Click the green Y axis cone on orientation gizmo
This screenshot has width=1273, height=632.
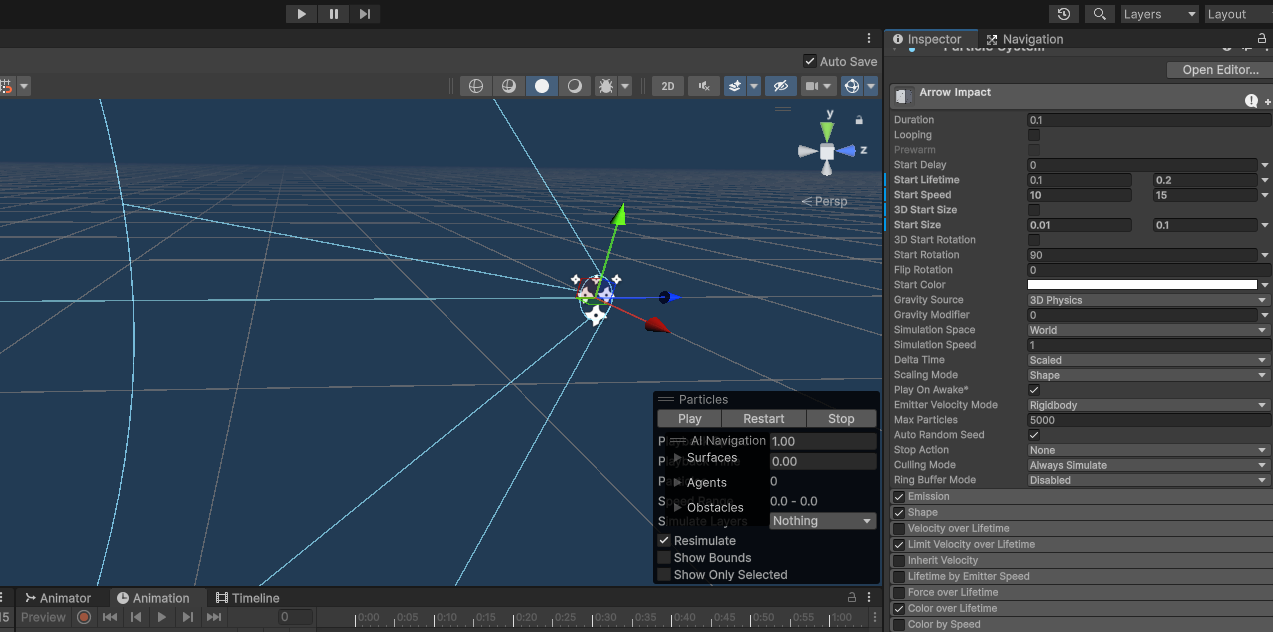tap(827, 131)
